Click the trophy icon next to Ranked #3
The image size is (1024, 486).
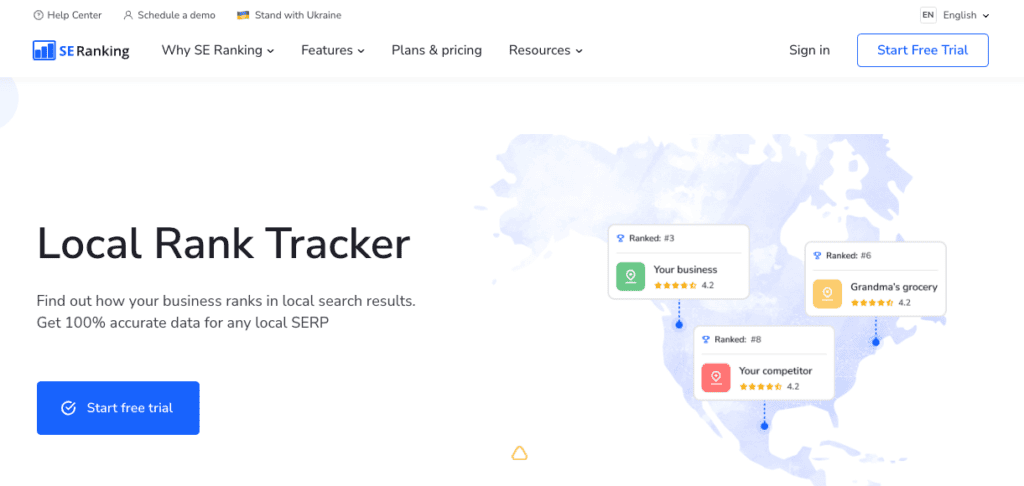620,238
